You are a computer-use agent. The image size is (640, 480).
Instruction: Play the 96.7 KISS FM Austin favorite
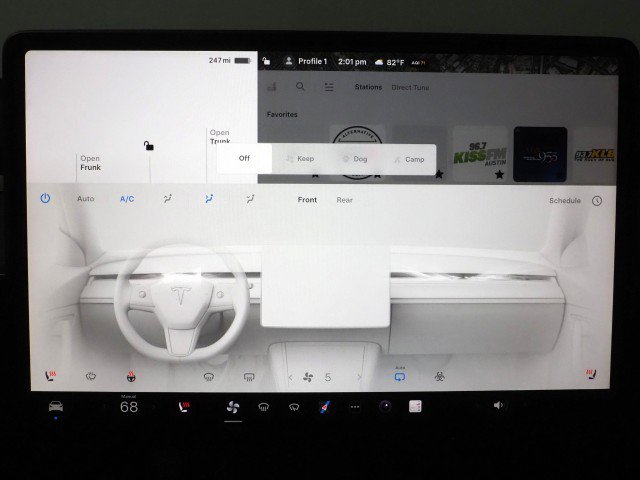click(480, 154)
